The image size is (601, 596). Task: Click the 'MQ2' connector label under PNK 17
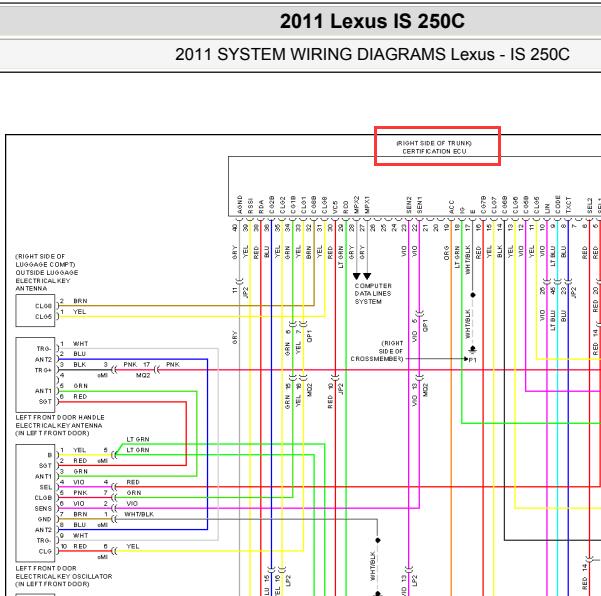[143, 375]
